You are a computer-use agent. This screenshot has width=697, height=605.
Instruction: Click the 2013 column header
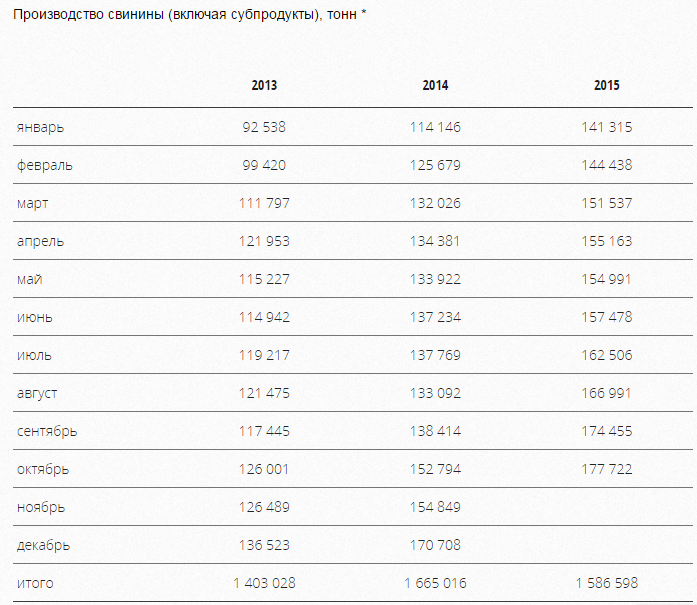click(x=264, y=86)
